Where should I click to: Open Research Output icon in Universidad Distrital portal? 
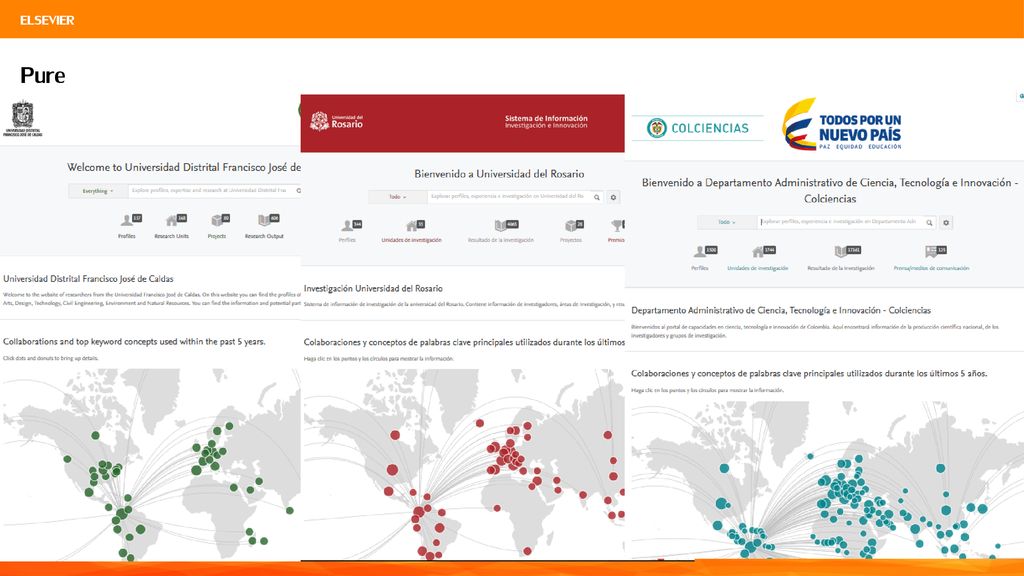pyautogui.click(x=268, y=221)
